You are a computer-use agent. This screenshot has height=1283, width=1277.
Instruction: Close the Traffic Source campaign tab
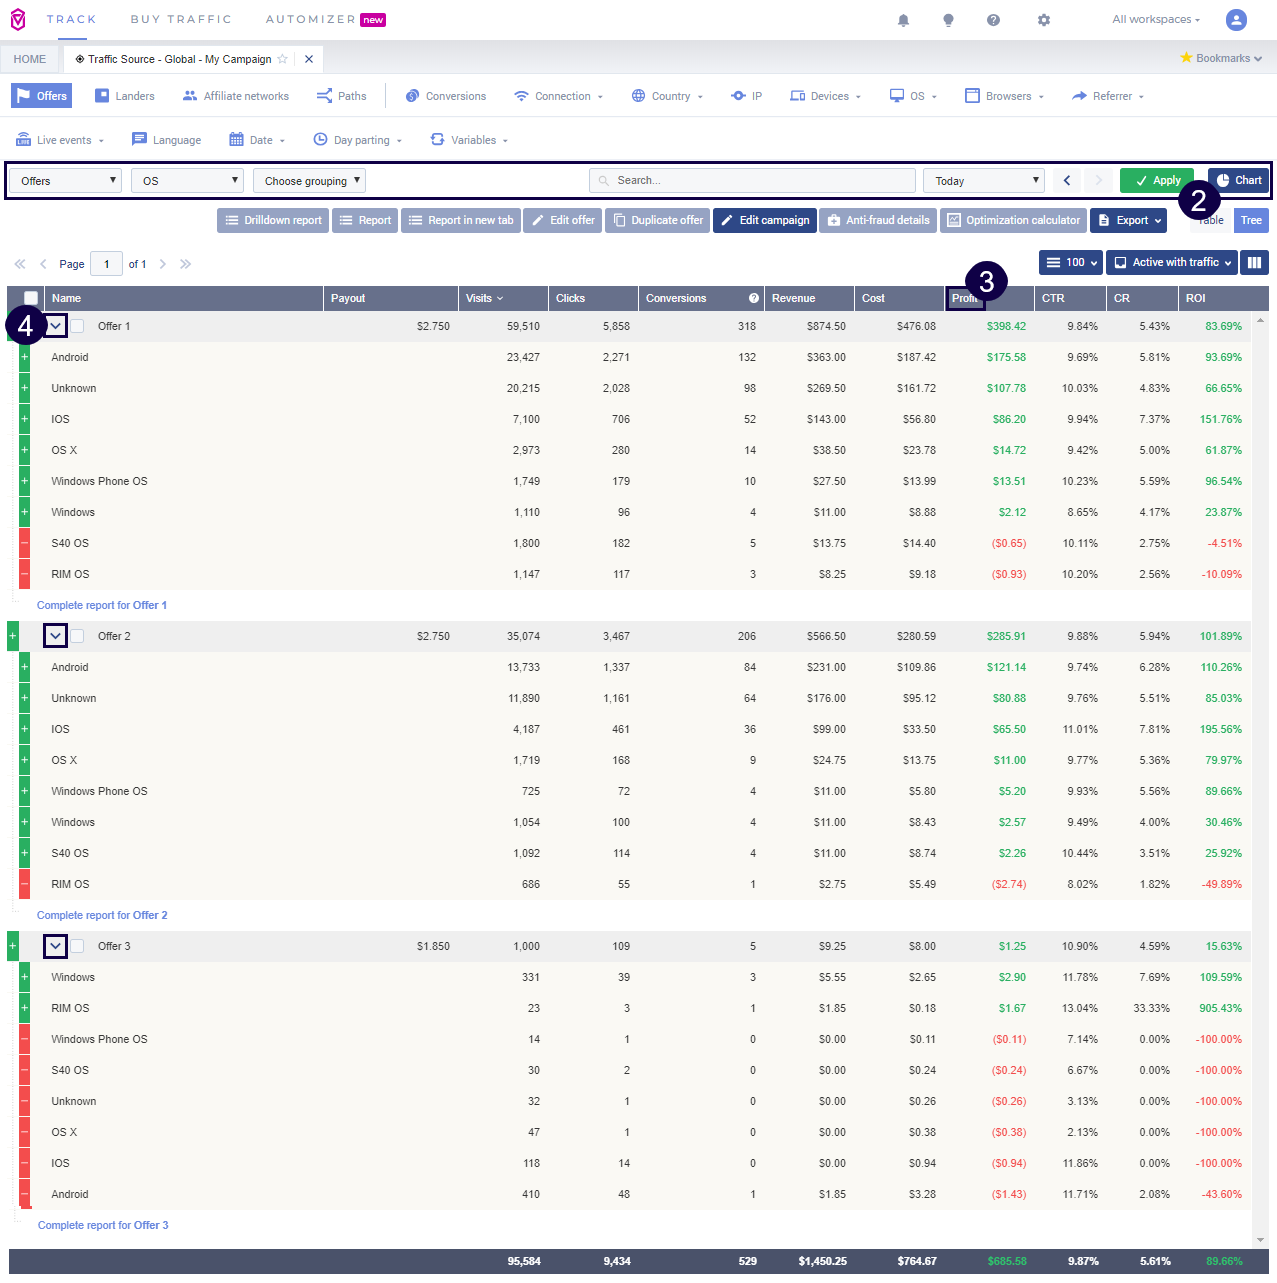tap(309, 59)
